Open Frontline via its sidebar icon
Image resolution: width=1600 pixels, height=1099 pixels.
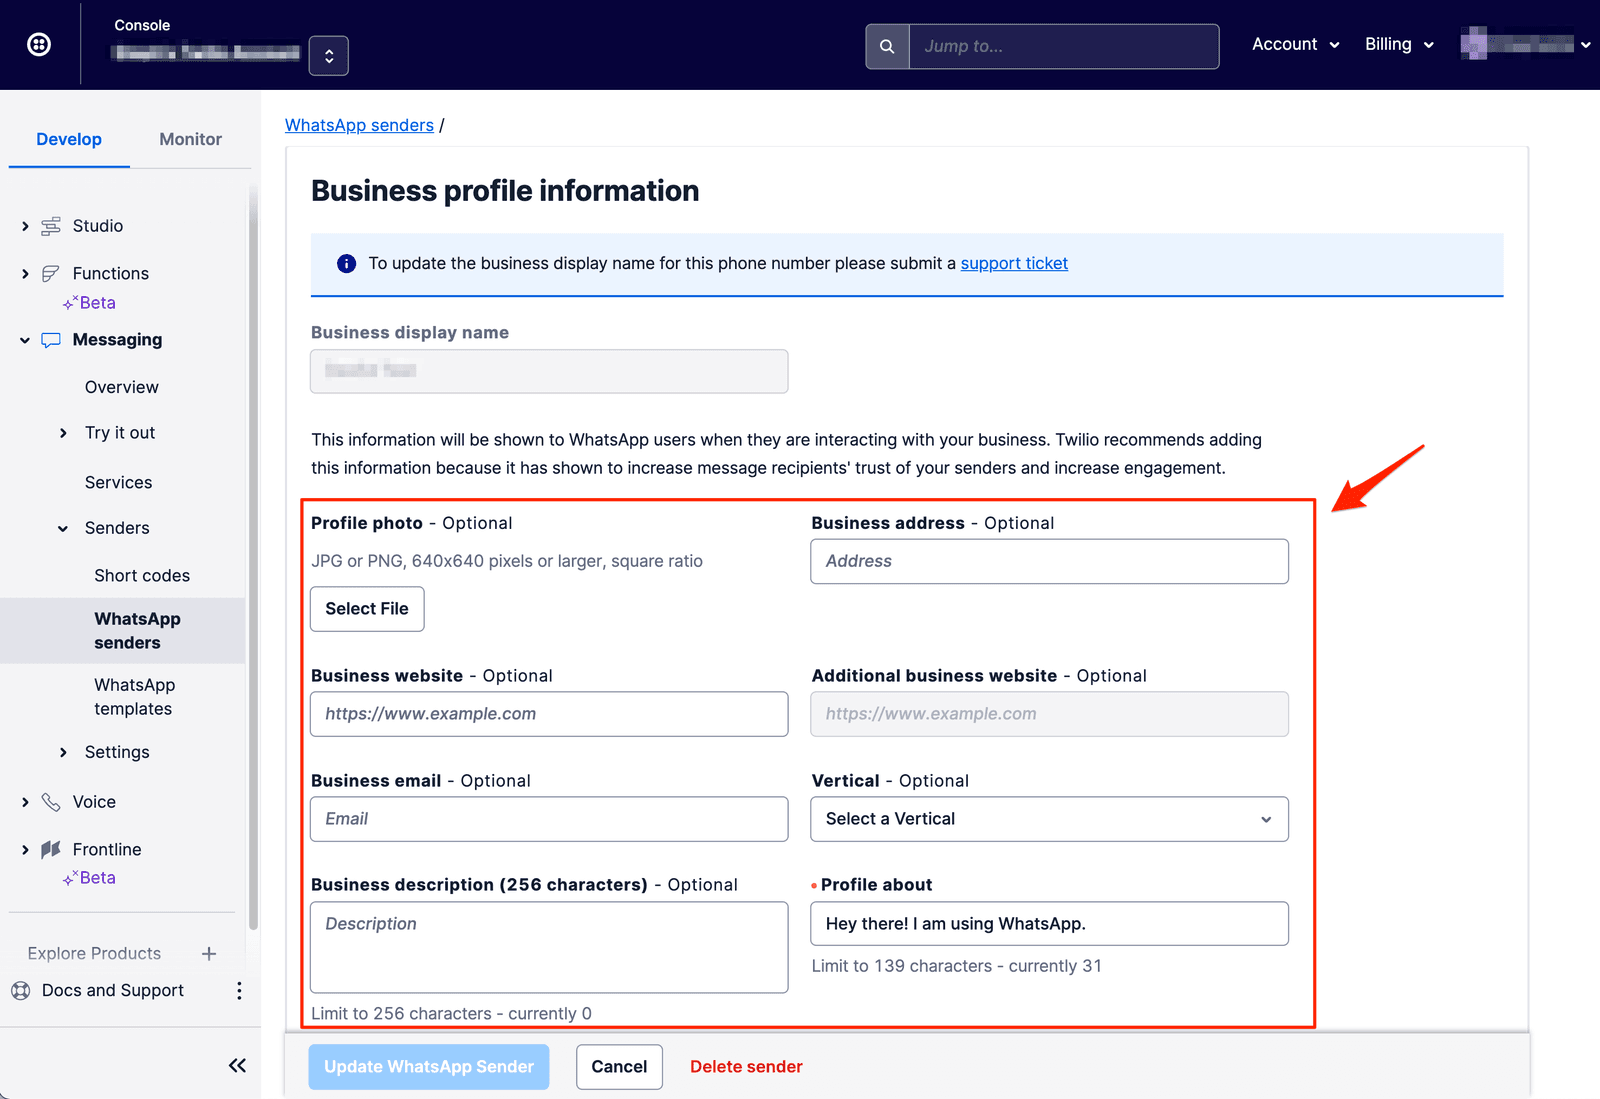coord(51,849)
